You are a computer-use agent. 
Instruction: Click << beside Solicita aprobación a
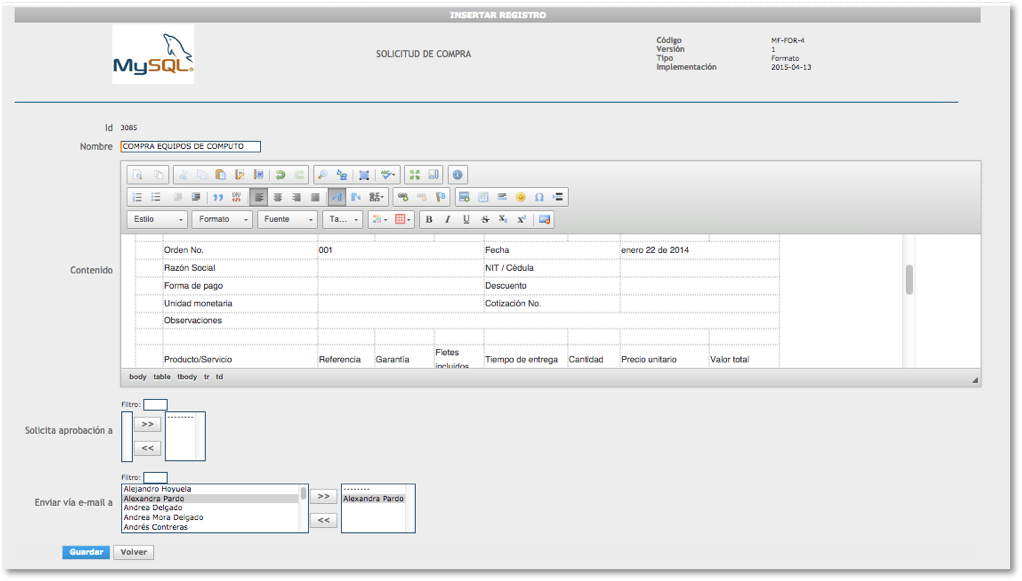click(x=148, y=448)
